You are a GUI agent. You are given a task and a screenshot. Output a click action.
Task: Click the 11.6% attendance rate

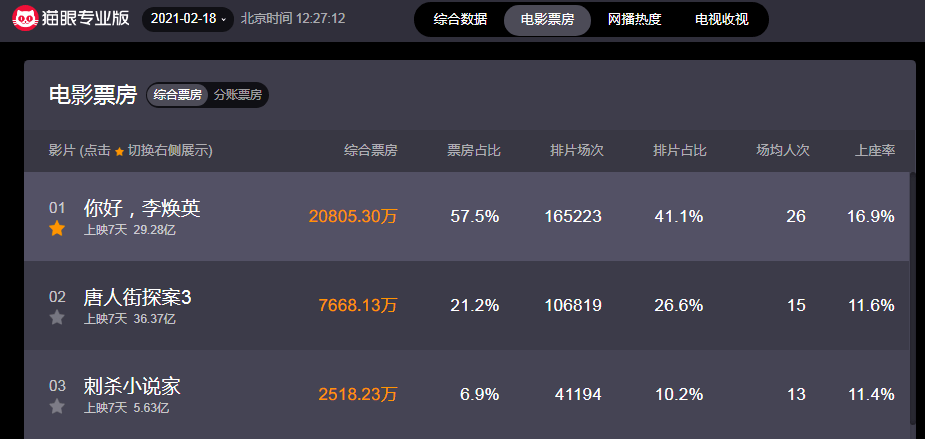(x=871, y=306)
